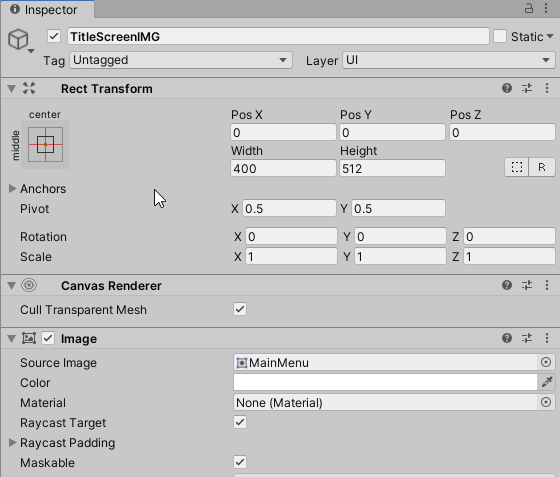The width and height of the screenshot is (560, 477).
Task: Click the Scale Y field
Action: [x=400, y=256]
